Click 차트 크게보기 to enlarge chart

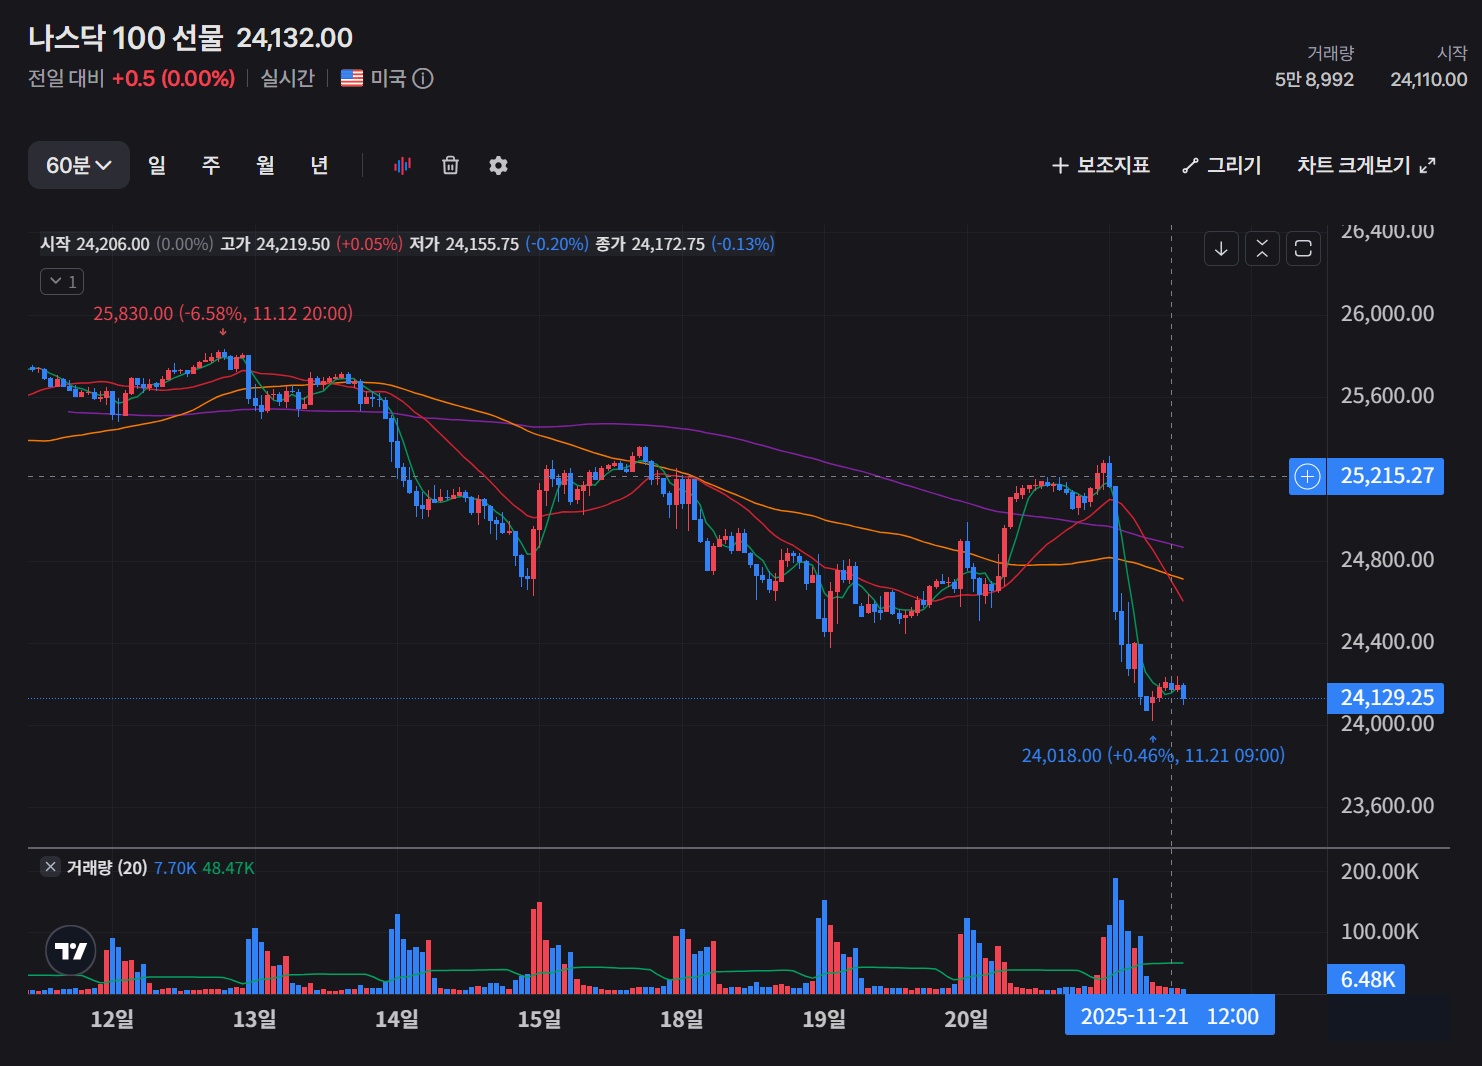1366,165
